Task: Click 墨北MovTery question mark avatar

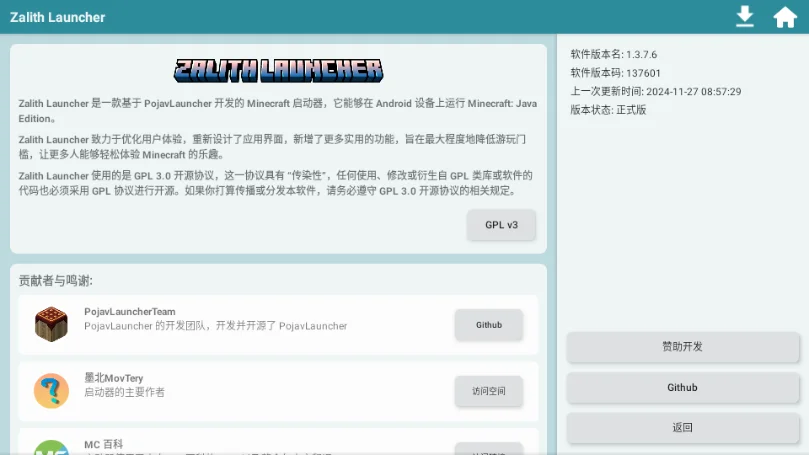Action: (x=51, y=391)
